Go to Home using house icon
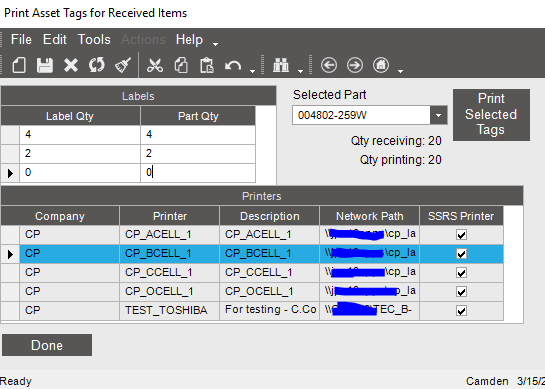 tap(381, 65)
